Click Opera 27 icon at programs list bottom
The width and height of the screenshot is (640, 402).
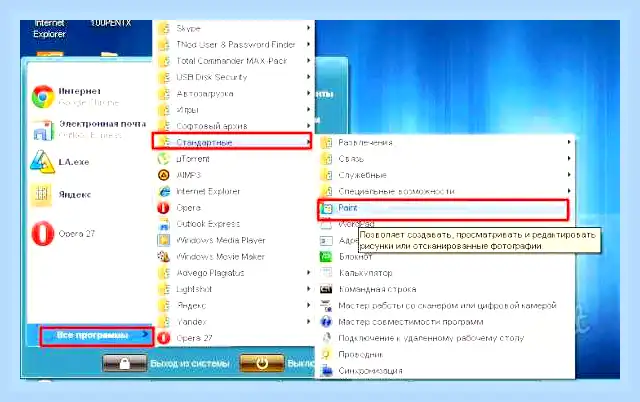coord(164,338)
